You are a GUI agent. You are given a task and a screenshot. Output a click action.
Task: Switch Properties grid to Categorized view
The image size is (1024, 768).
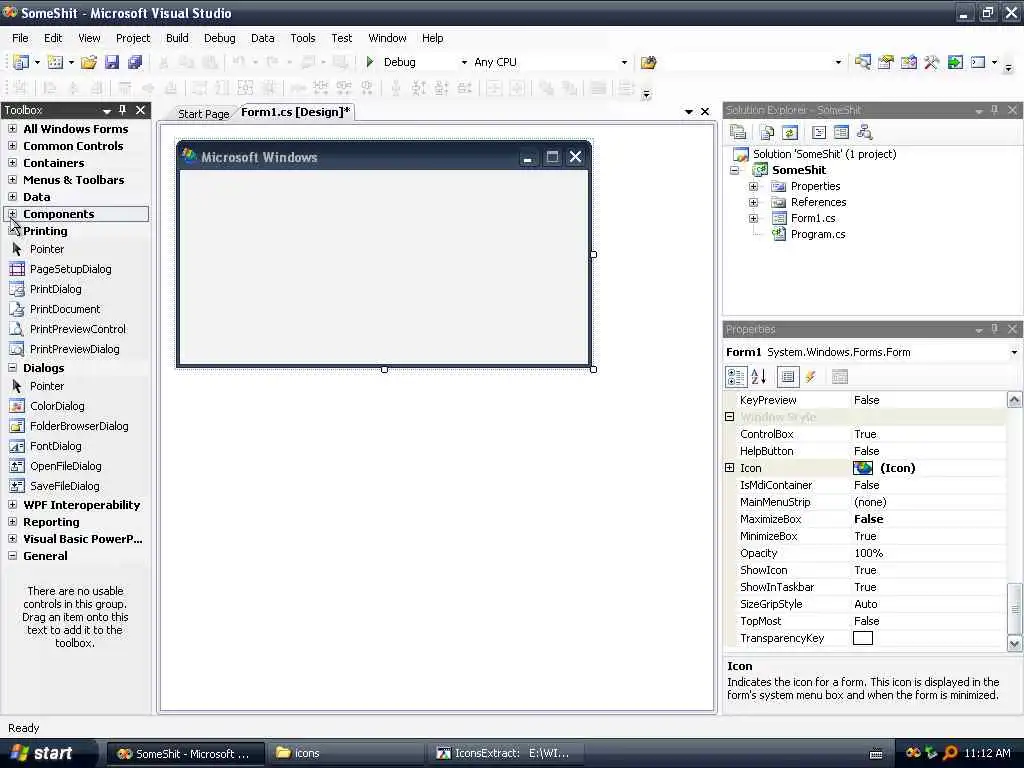pyautogui.click(x=736, y=376)
